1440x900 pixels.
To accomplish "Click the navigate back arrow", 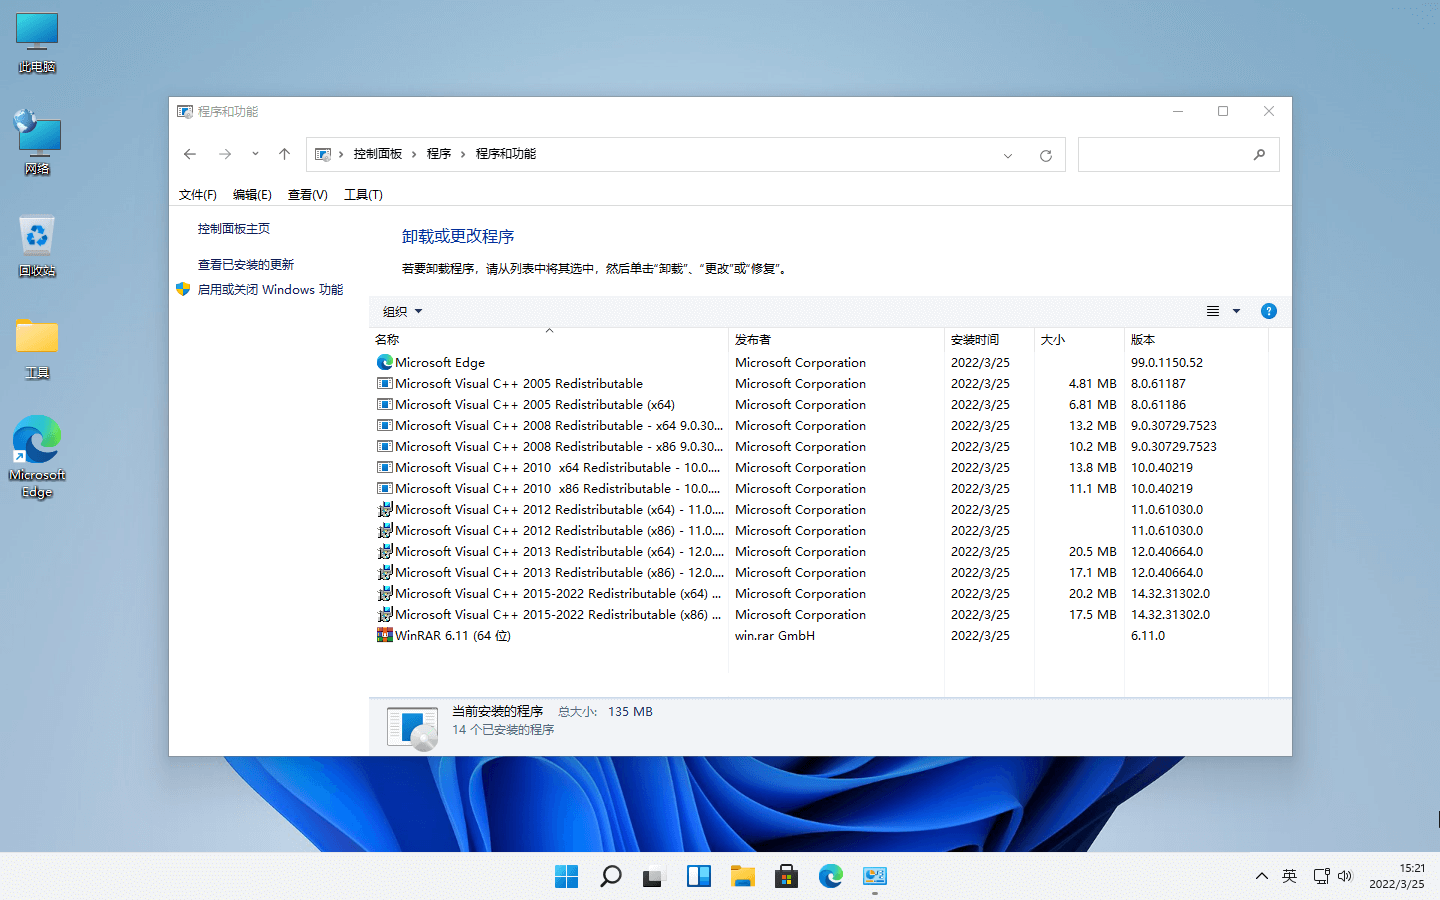I will [190, 154].
